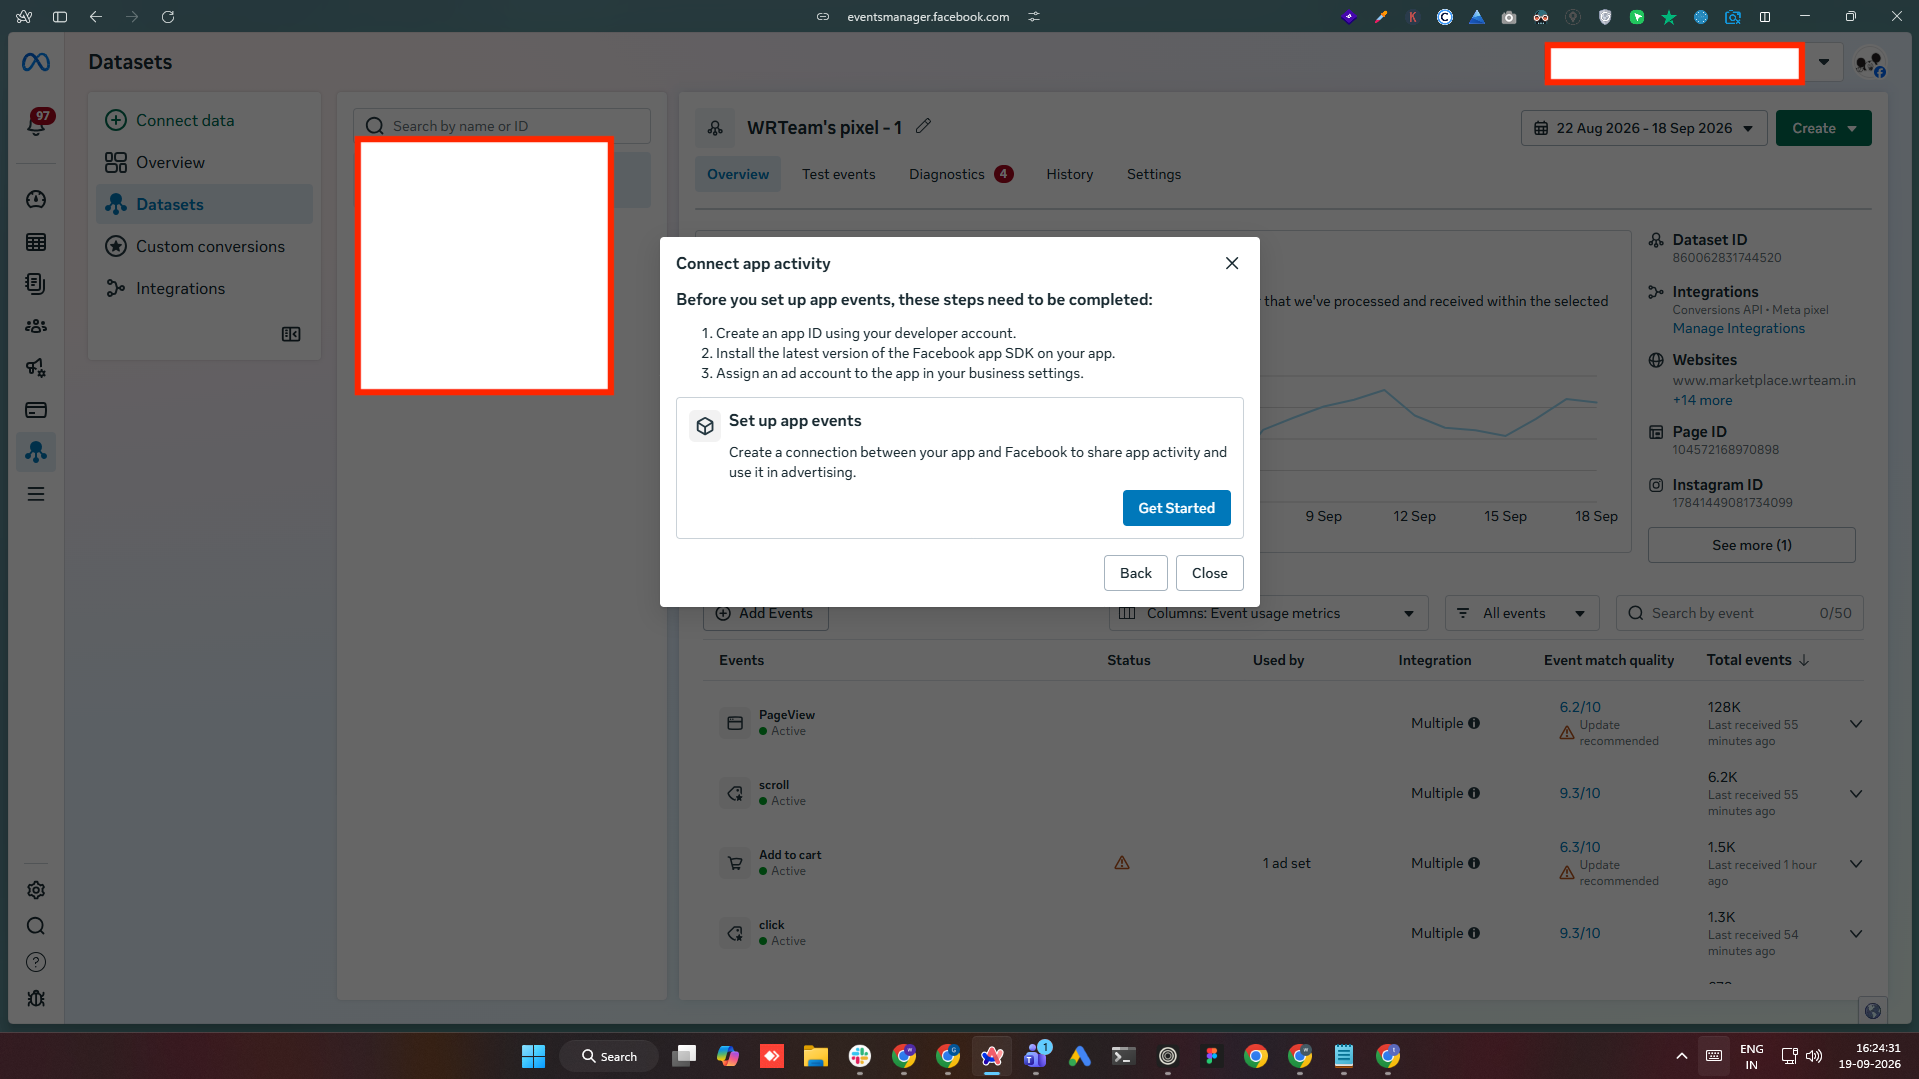Screen dimensions: 1919x1079
Task: Expand the click event row
Action: point(1855,933)
